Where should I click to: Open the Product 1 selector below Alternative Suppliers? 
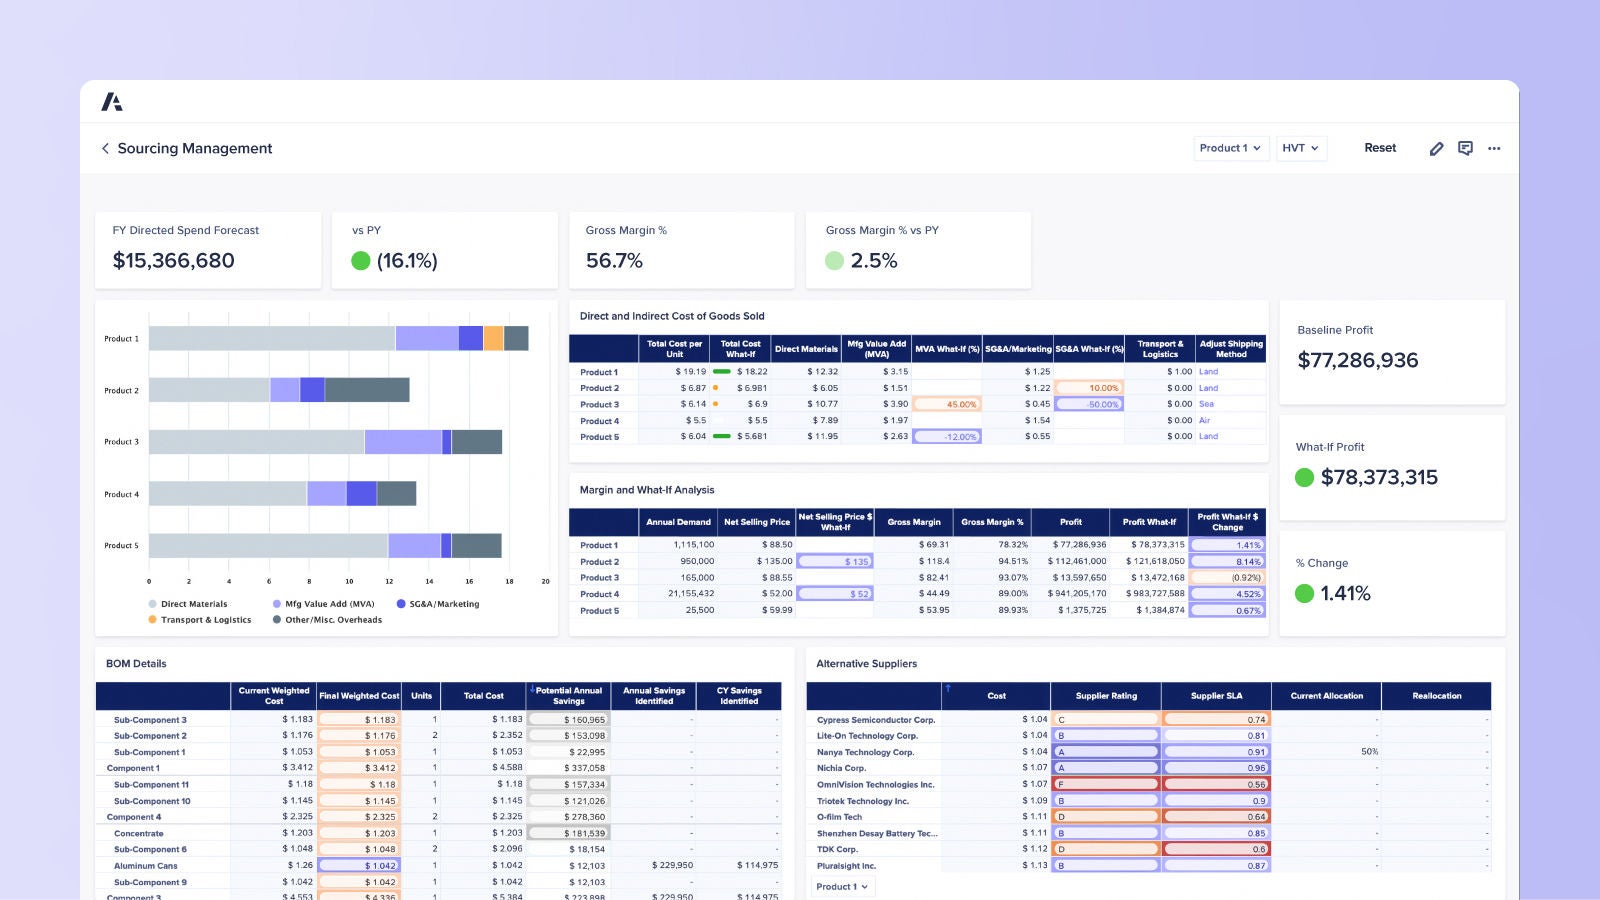coord(842,886)
